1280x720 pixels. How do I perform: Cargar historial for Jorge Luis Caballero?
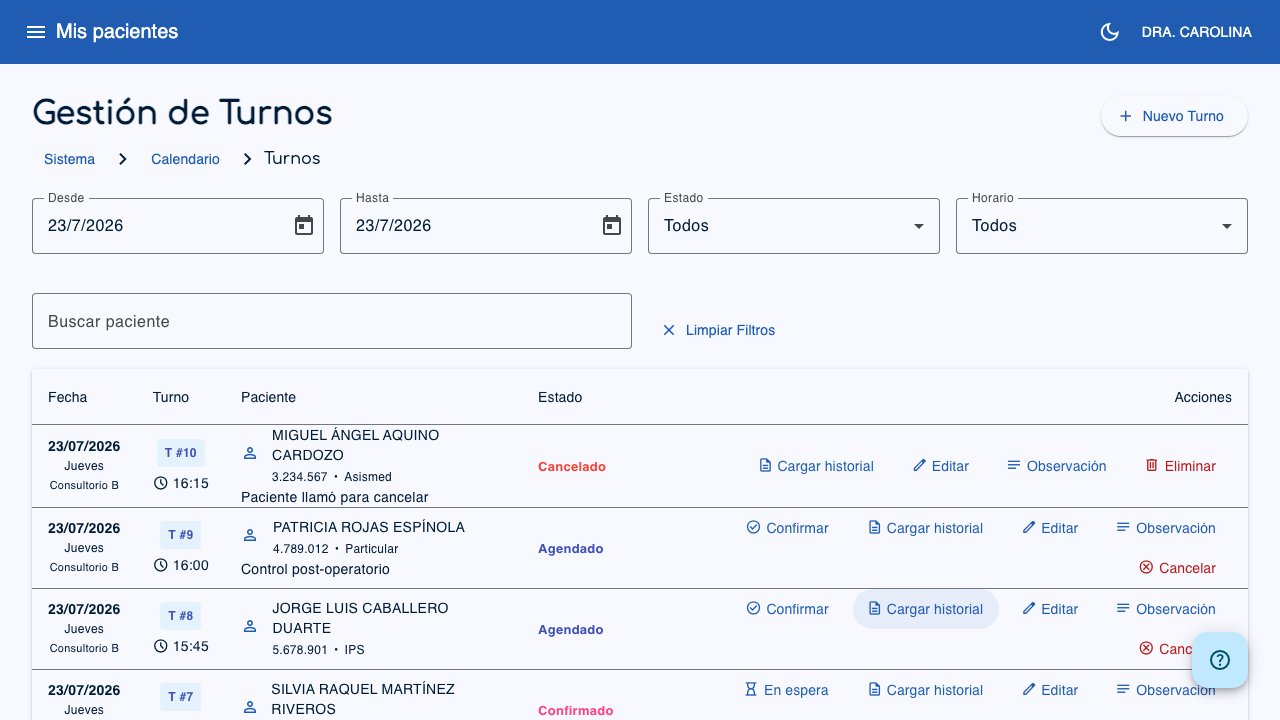coord(925,609)
